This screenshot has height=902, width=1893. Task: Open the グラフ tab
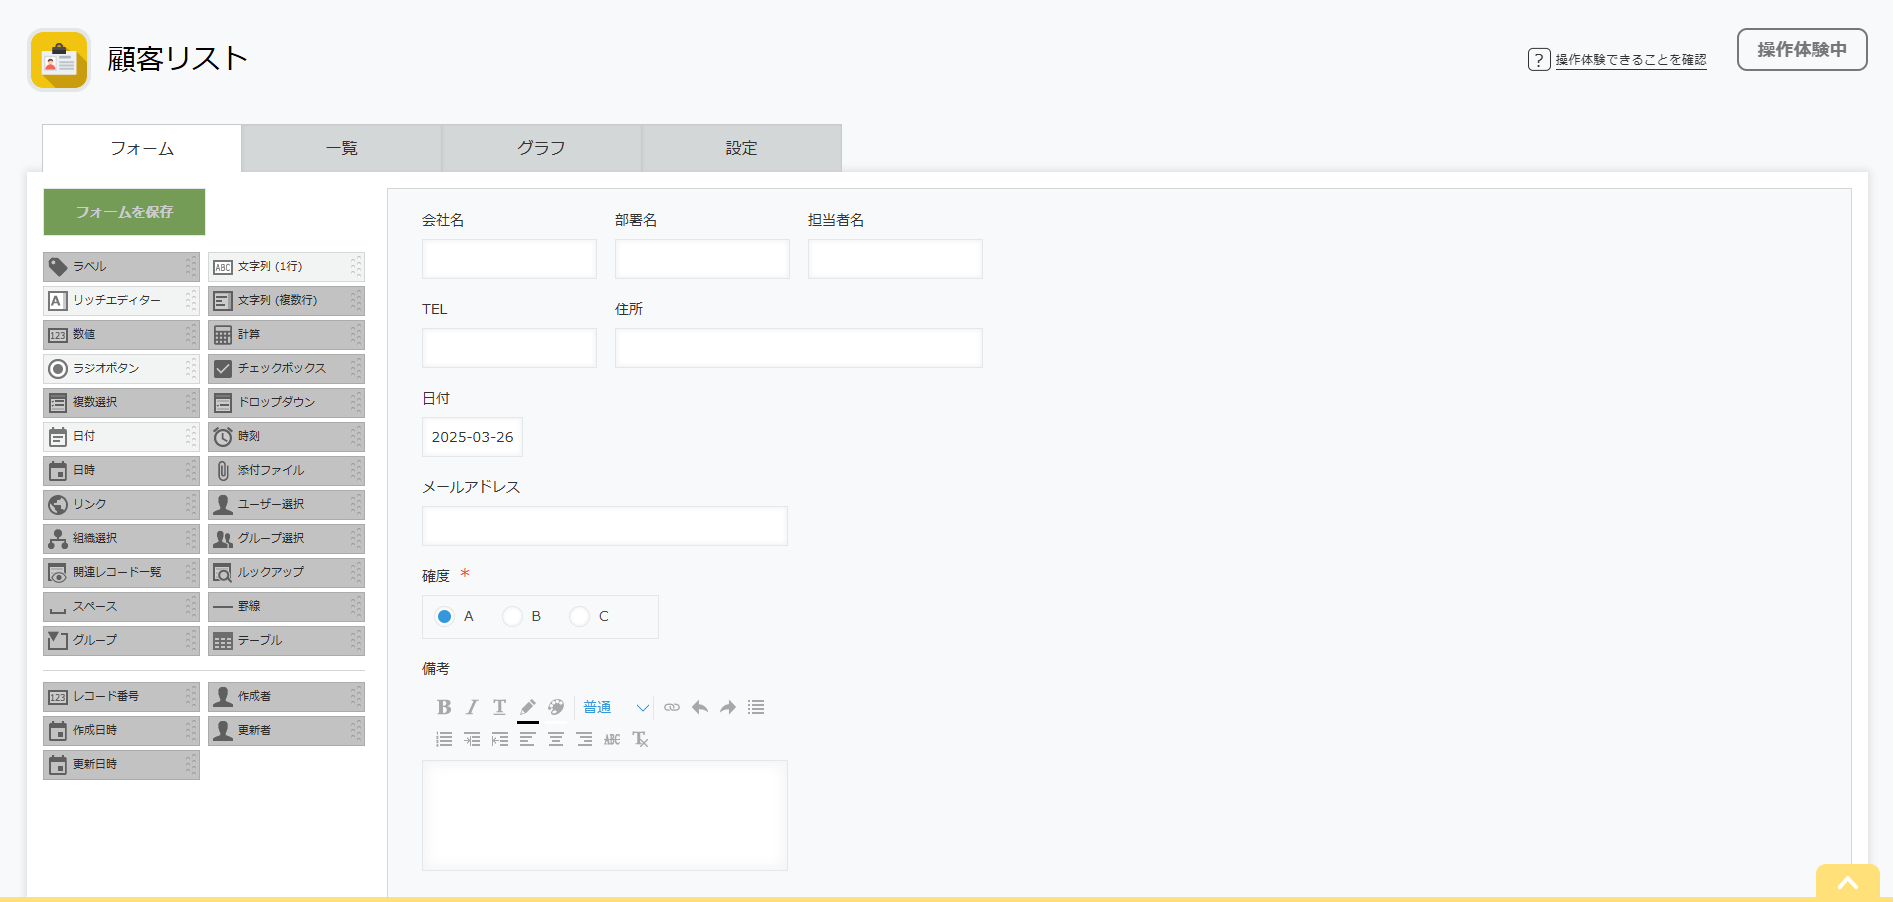[x=542, y=148]
